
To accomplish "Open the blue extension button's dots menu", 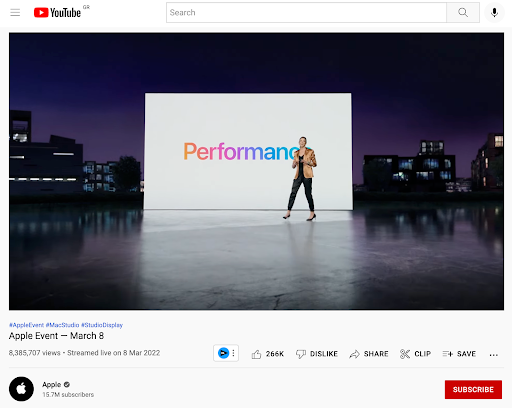I will click(233, 353).
